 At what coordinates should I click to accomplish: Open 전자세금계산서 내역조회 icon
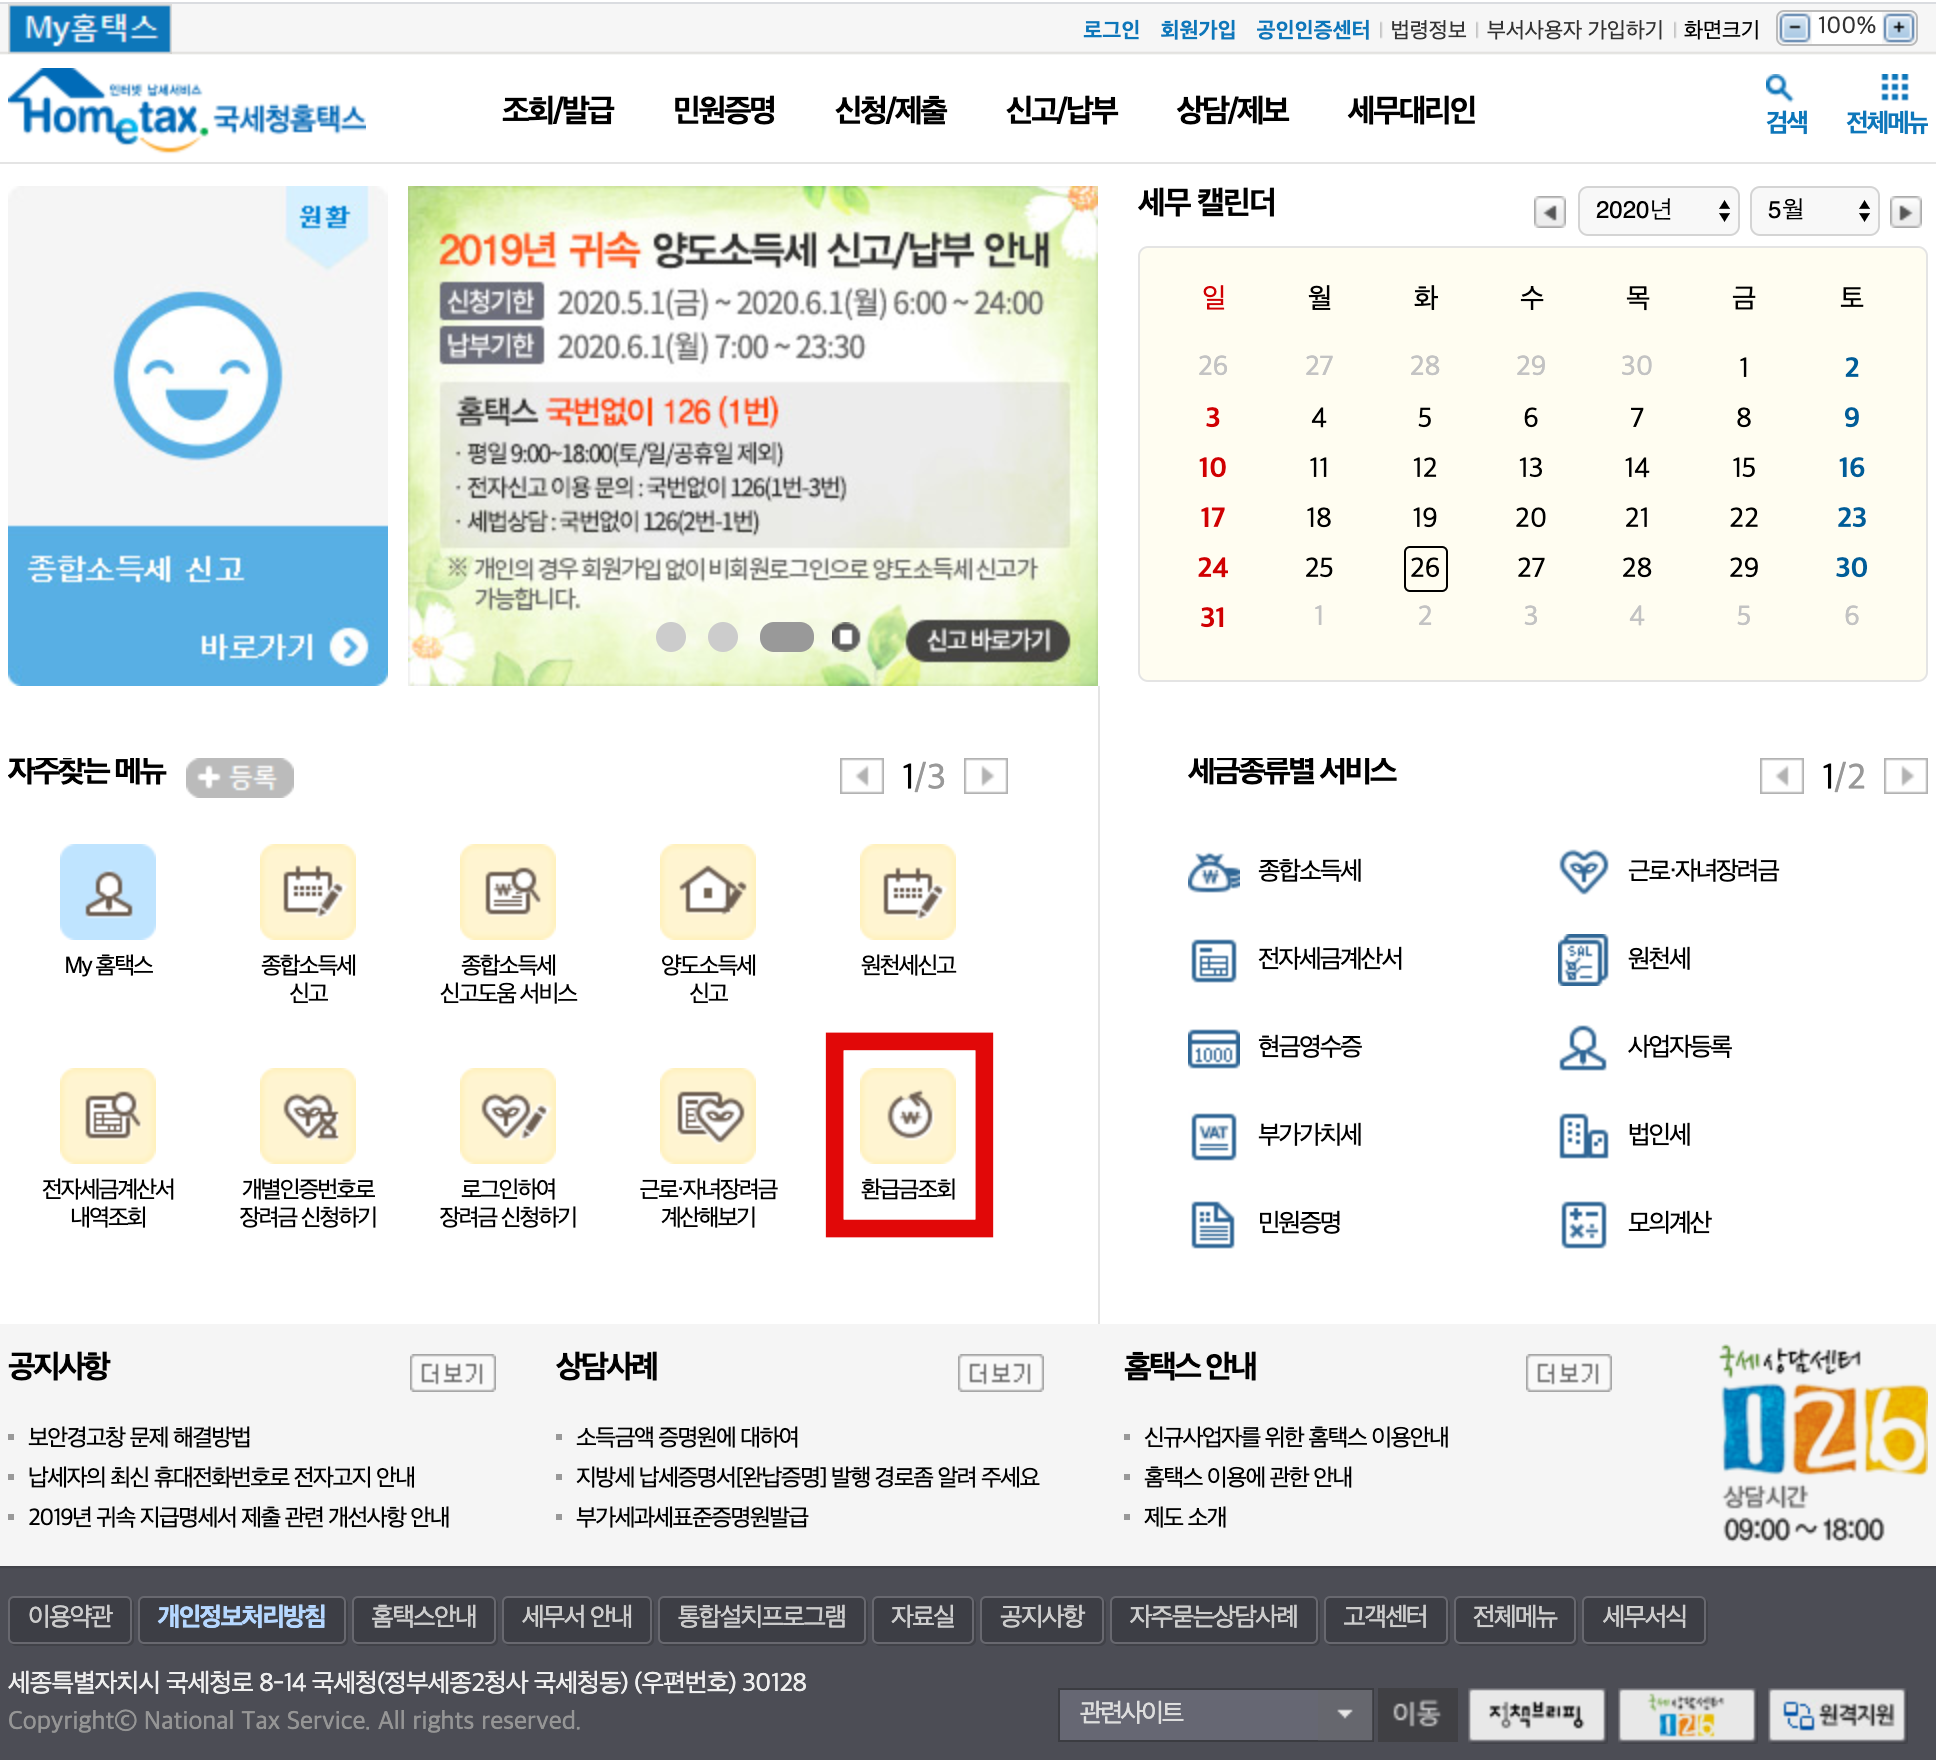coord(108,1116)
